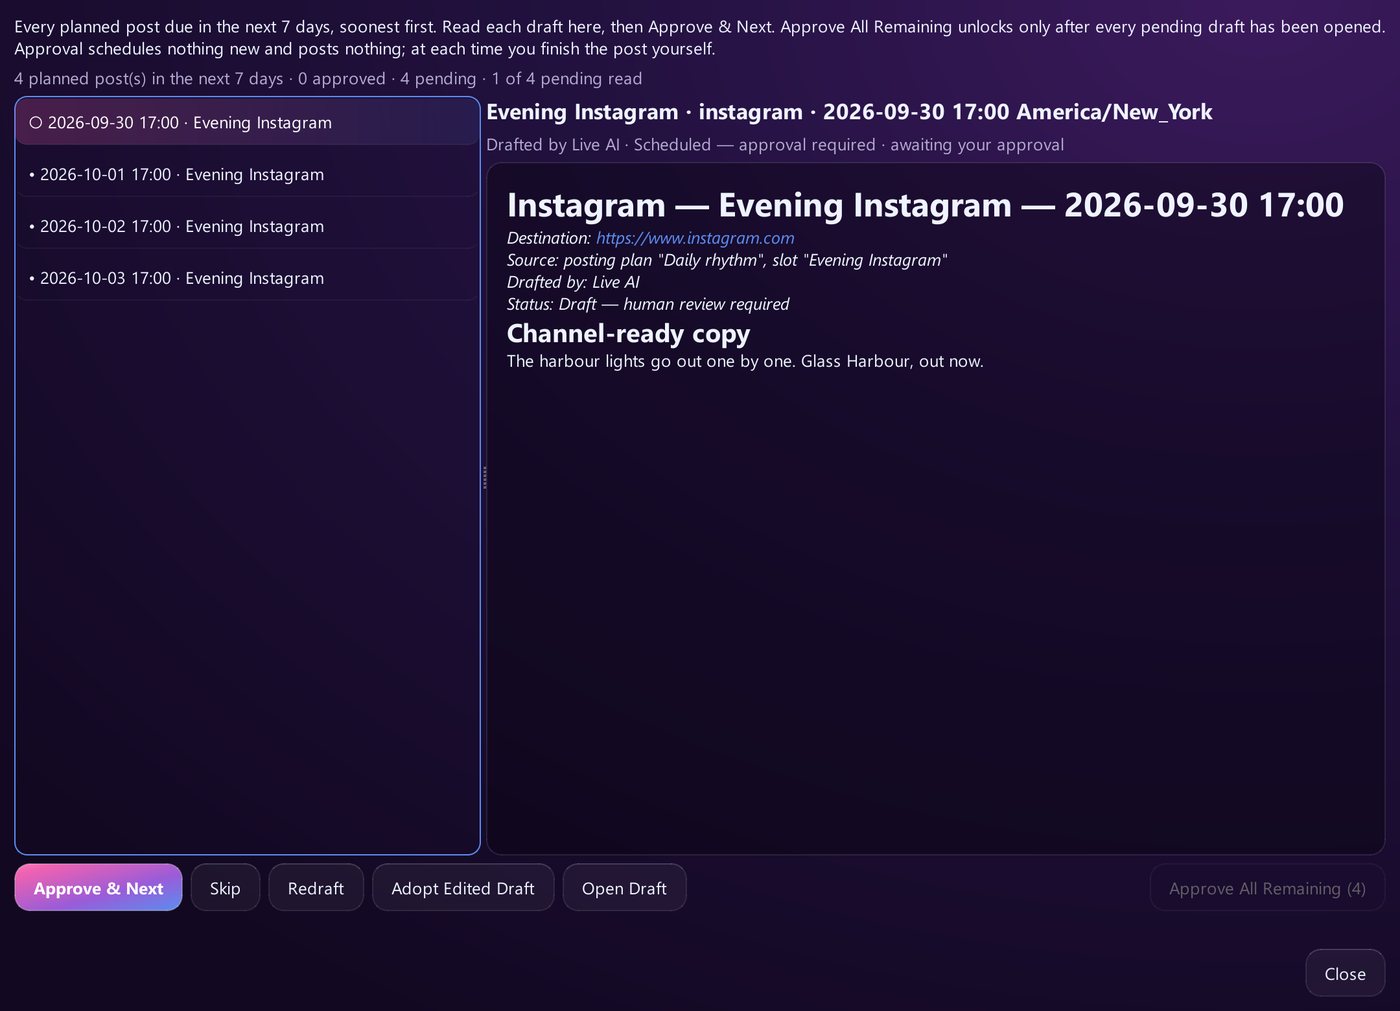Click the Source posting plan "Daily rhythm" line
Viewport: 1400px width, 1011px height.
pyautogui.click(x=727, y=260)
